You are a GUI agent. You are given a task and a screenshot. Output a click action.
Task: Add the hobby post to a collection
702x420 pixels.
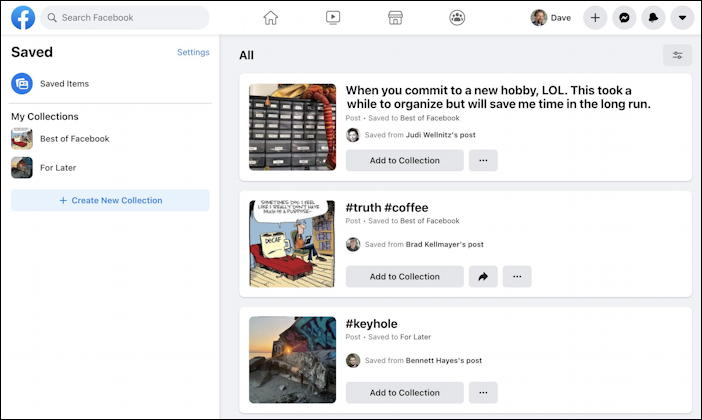point(405,160)
